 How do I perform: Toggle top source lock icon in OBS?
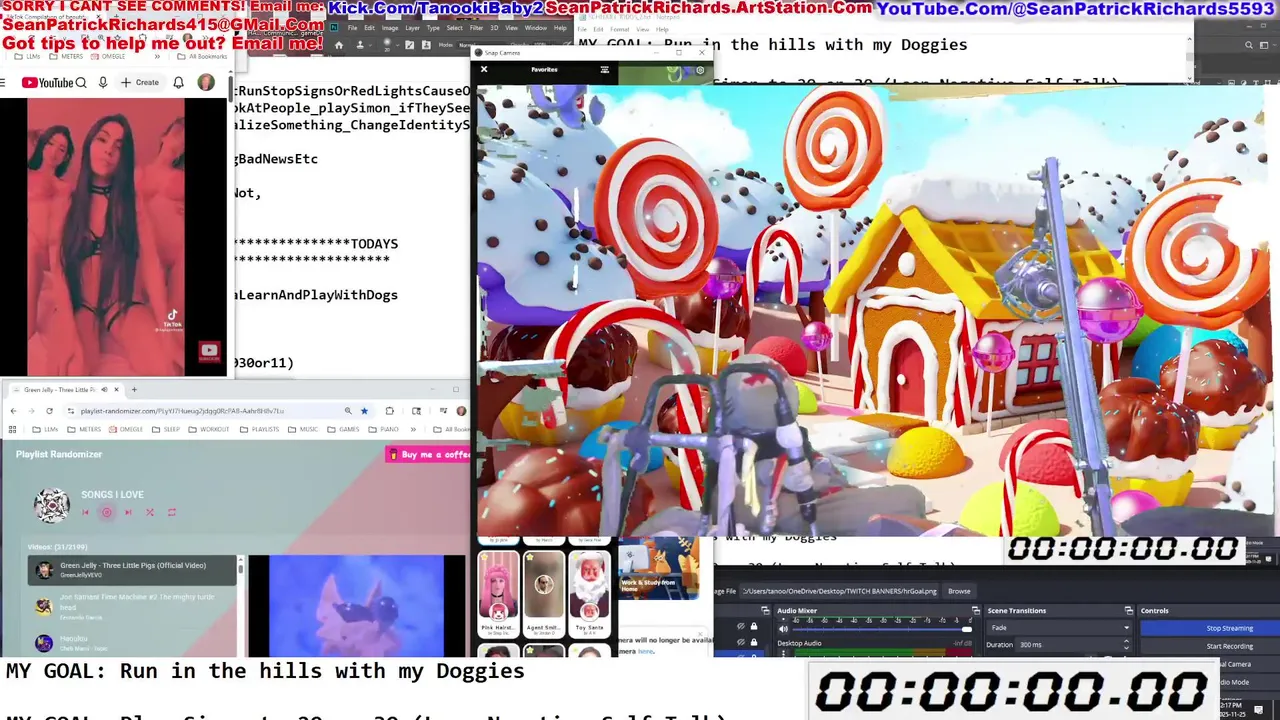tap(753, 627)
